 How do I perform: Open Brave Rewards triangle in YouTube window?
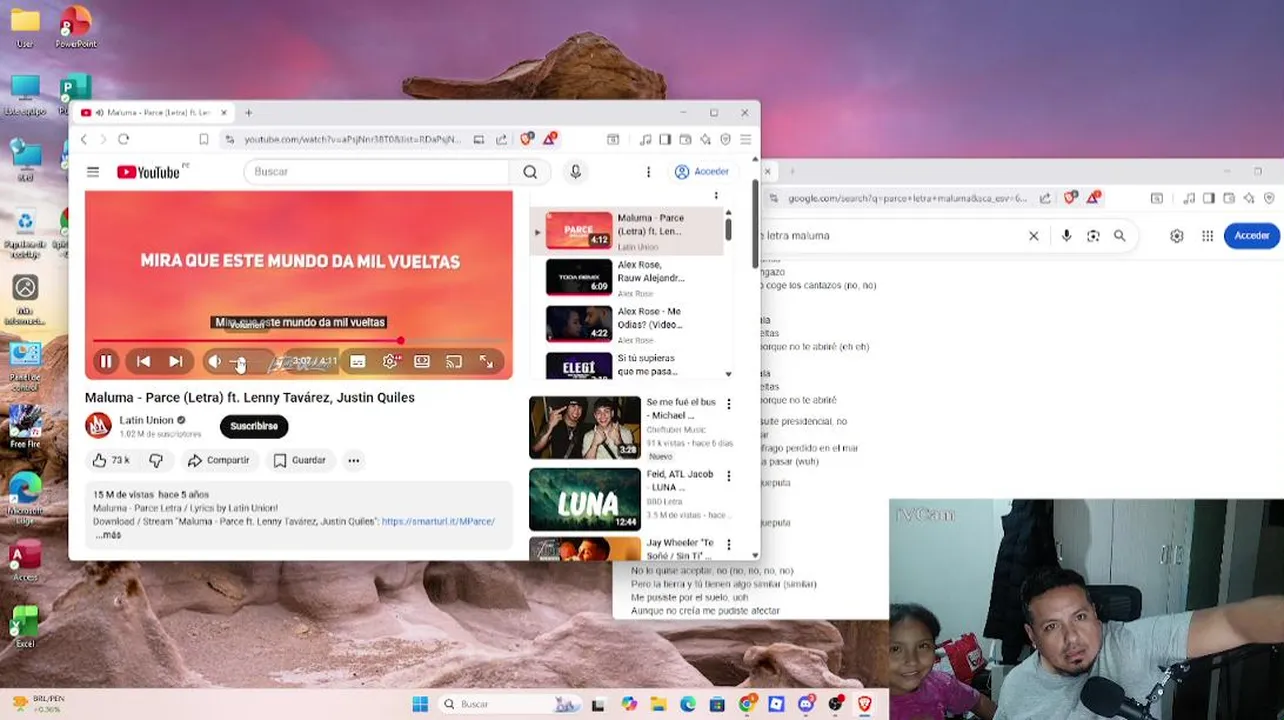click(x=549, y=140)
